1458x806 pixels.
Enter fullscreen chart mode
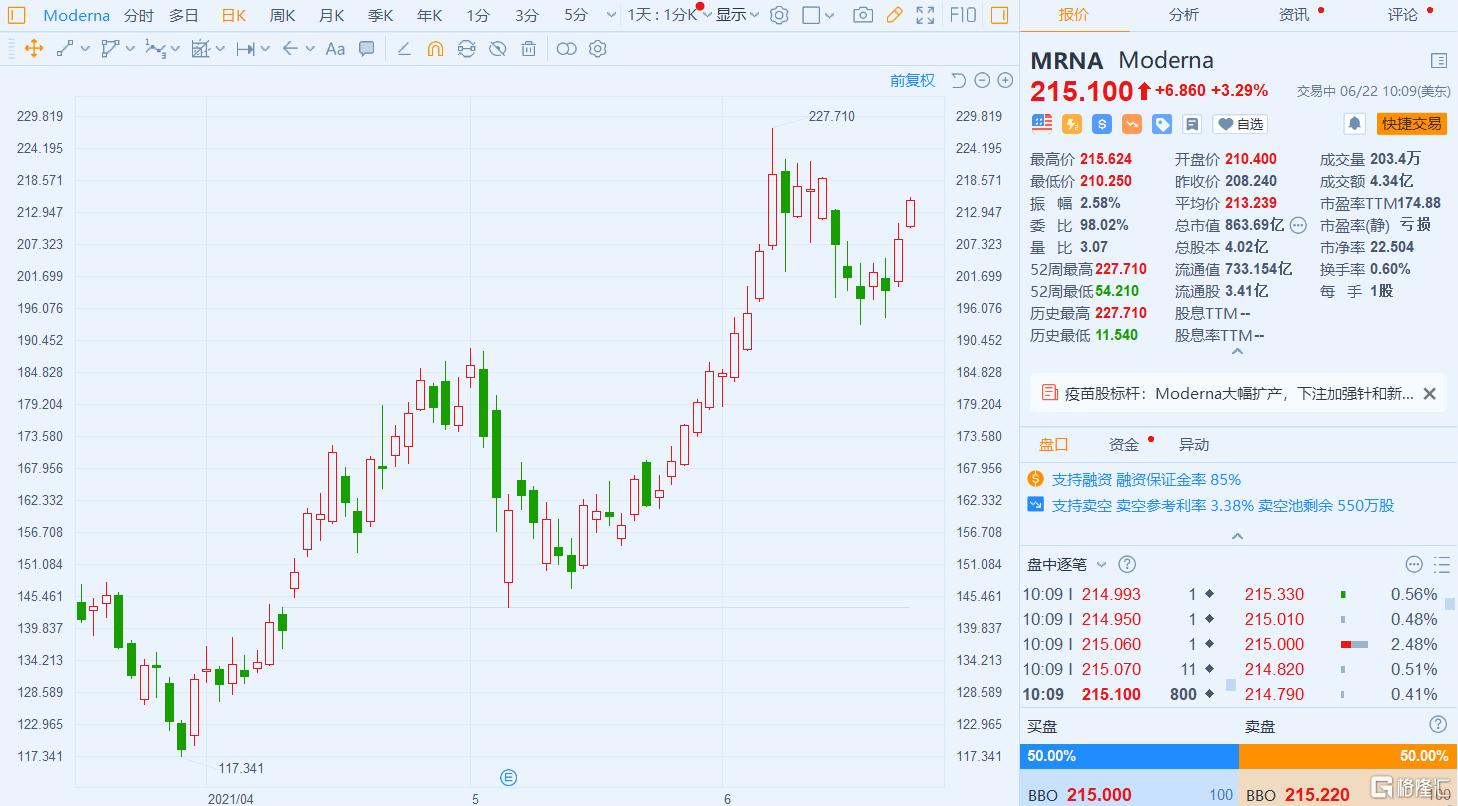pos(926,15)
